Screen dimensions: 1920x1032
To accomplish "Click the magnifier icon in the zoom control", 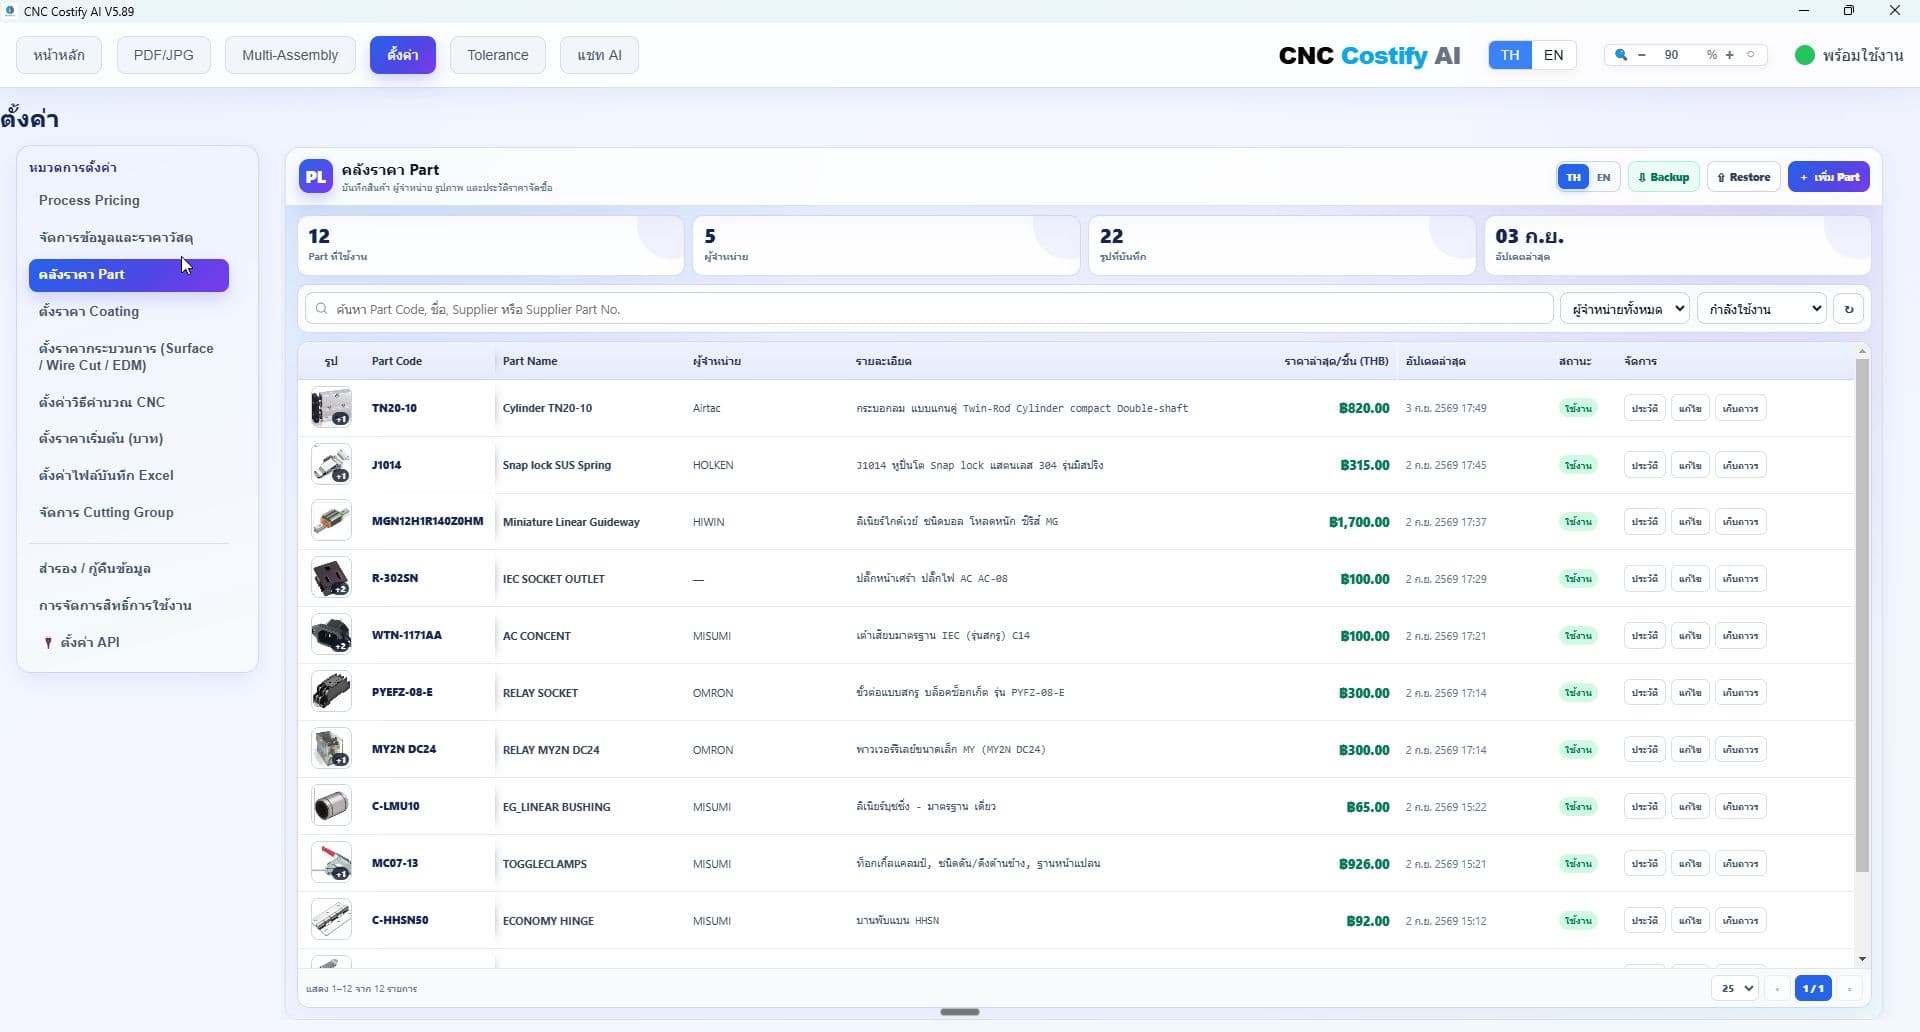I will click(x=1620, y=55).
